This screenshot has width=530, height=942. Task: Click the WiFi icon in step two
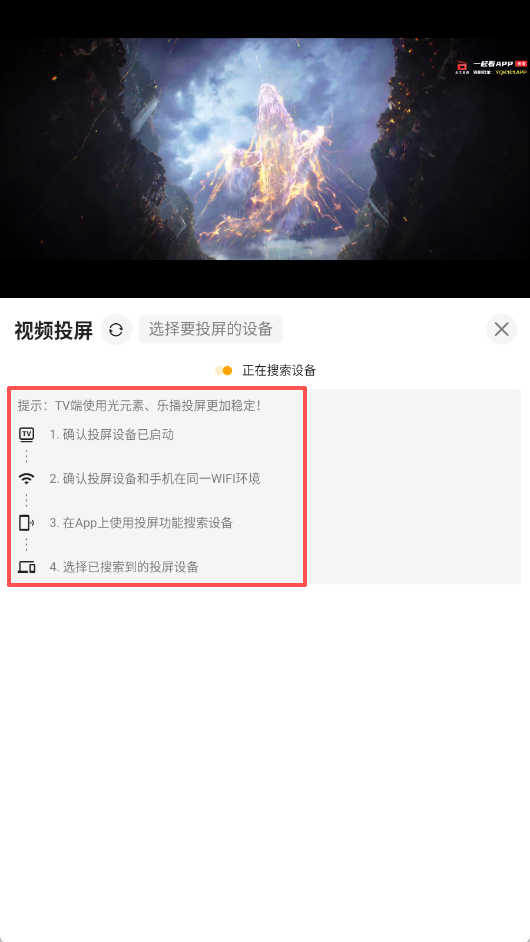tap(26, 479)
